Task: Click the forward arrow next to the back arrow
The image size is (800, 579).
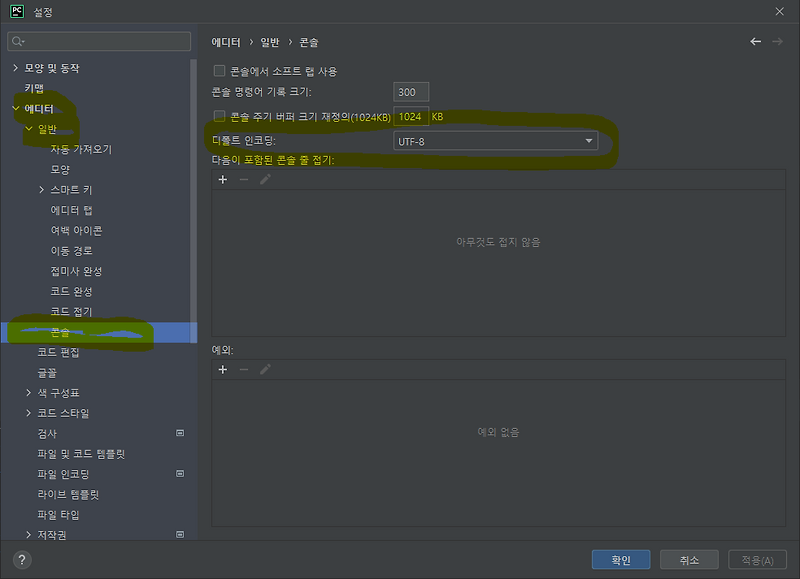Action: (x=779, y=42)
